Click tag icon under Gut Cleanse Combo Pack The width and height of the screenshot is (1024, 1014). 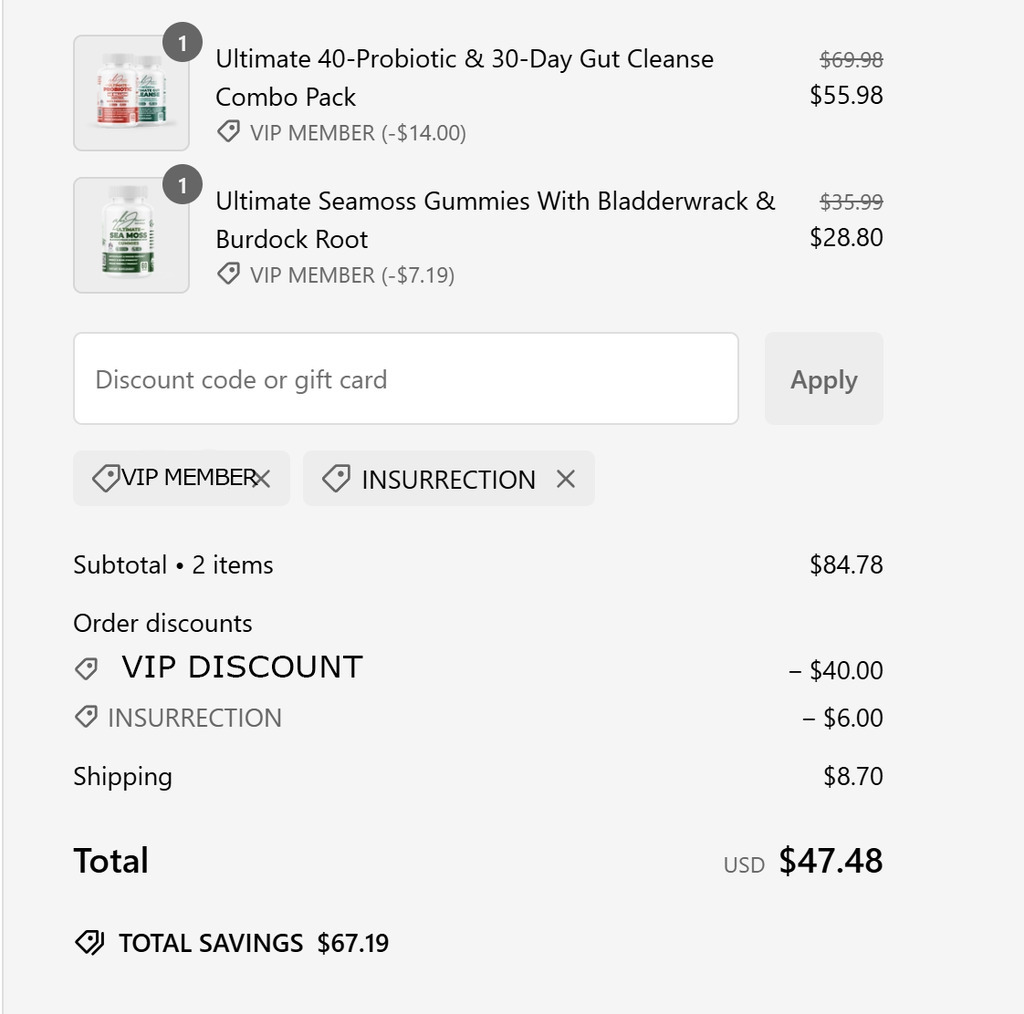click(229, 132)
